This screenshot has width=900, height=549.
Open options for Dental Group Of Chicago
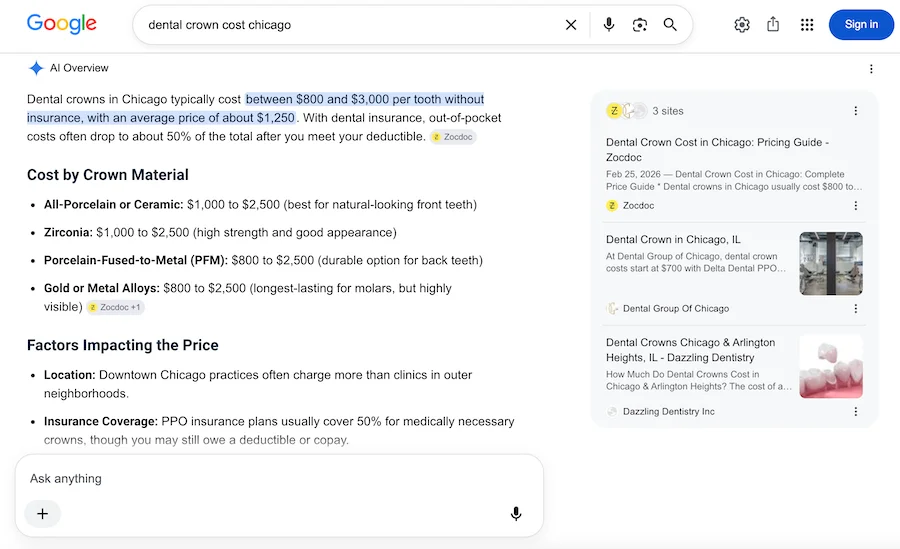[x=855, y=309]
